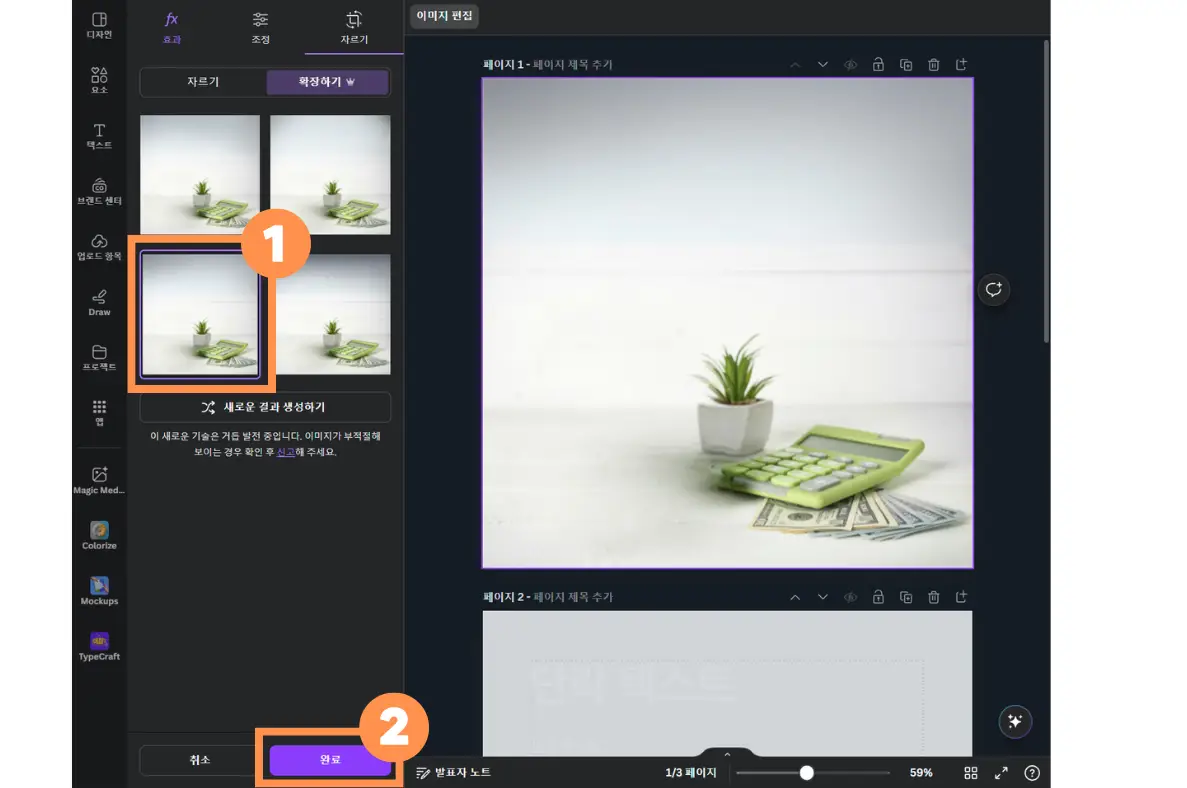This screenshot has height=788, width=1187.
Task: Select the 자르기 crop mode segment
Action: (x=203, y=82)
